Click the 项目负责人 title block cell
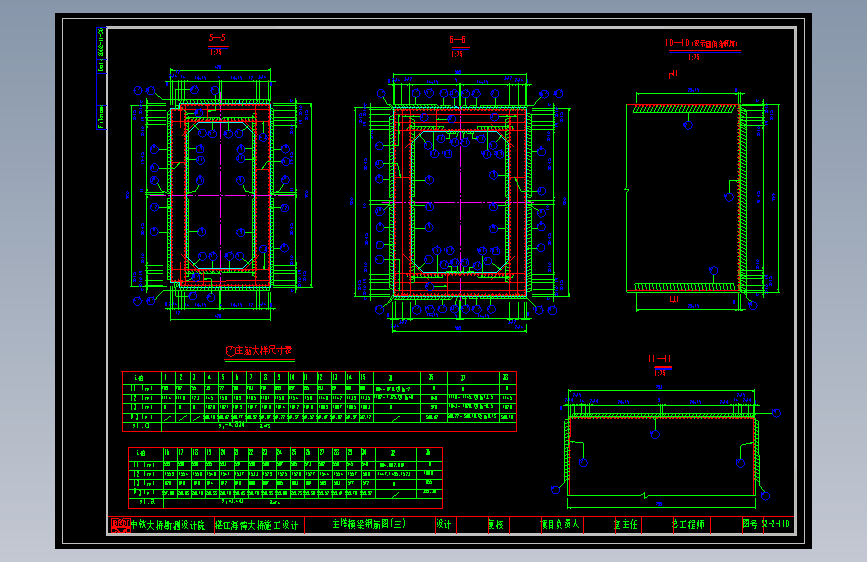The image size is (867, 562). click(560, 524)
